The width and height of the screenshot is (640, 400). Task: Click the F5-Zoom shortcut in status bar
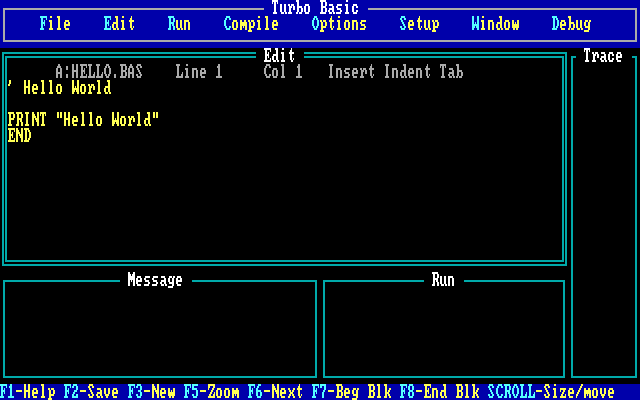(x=211, y=392)
